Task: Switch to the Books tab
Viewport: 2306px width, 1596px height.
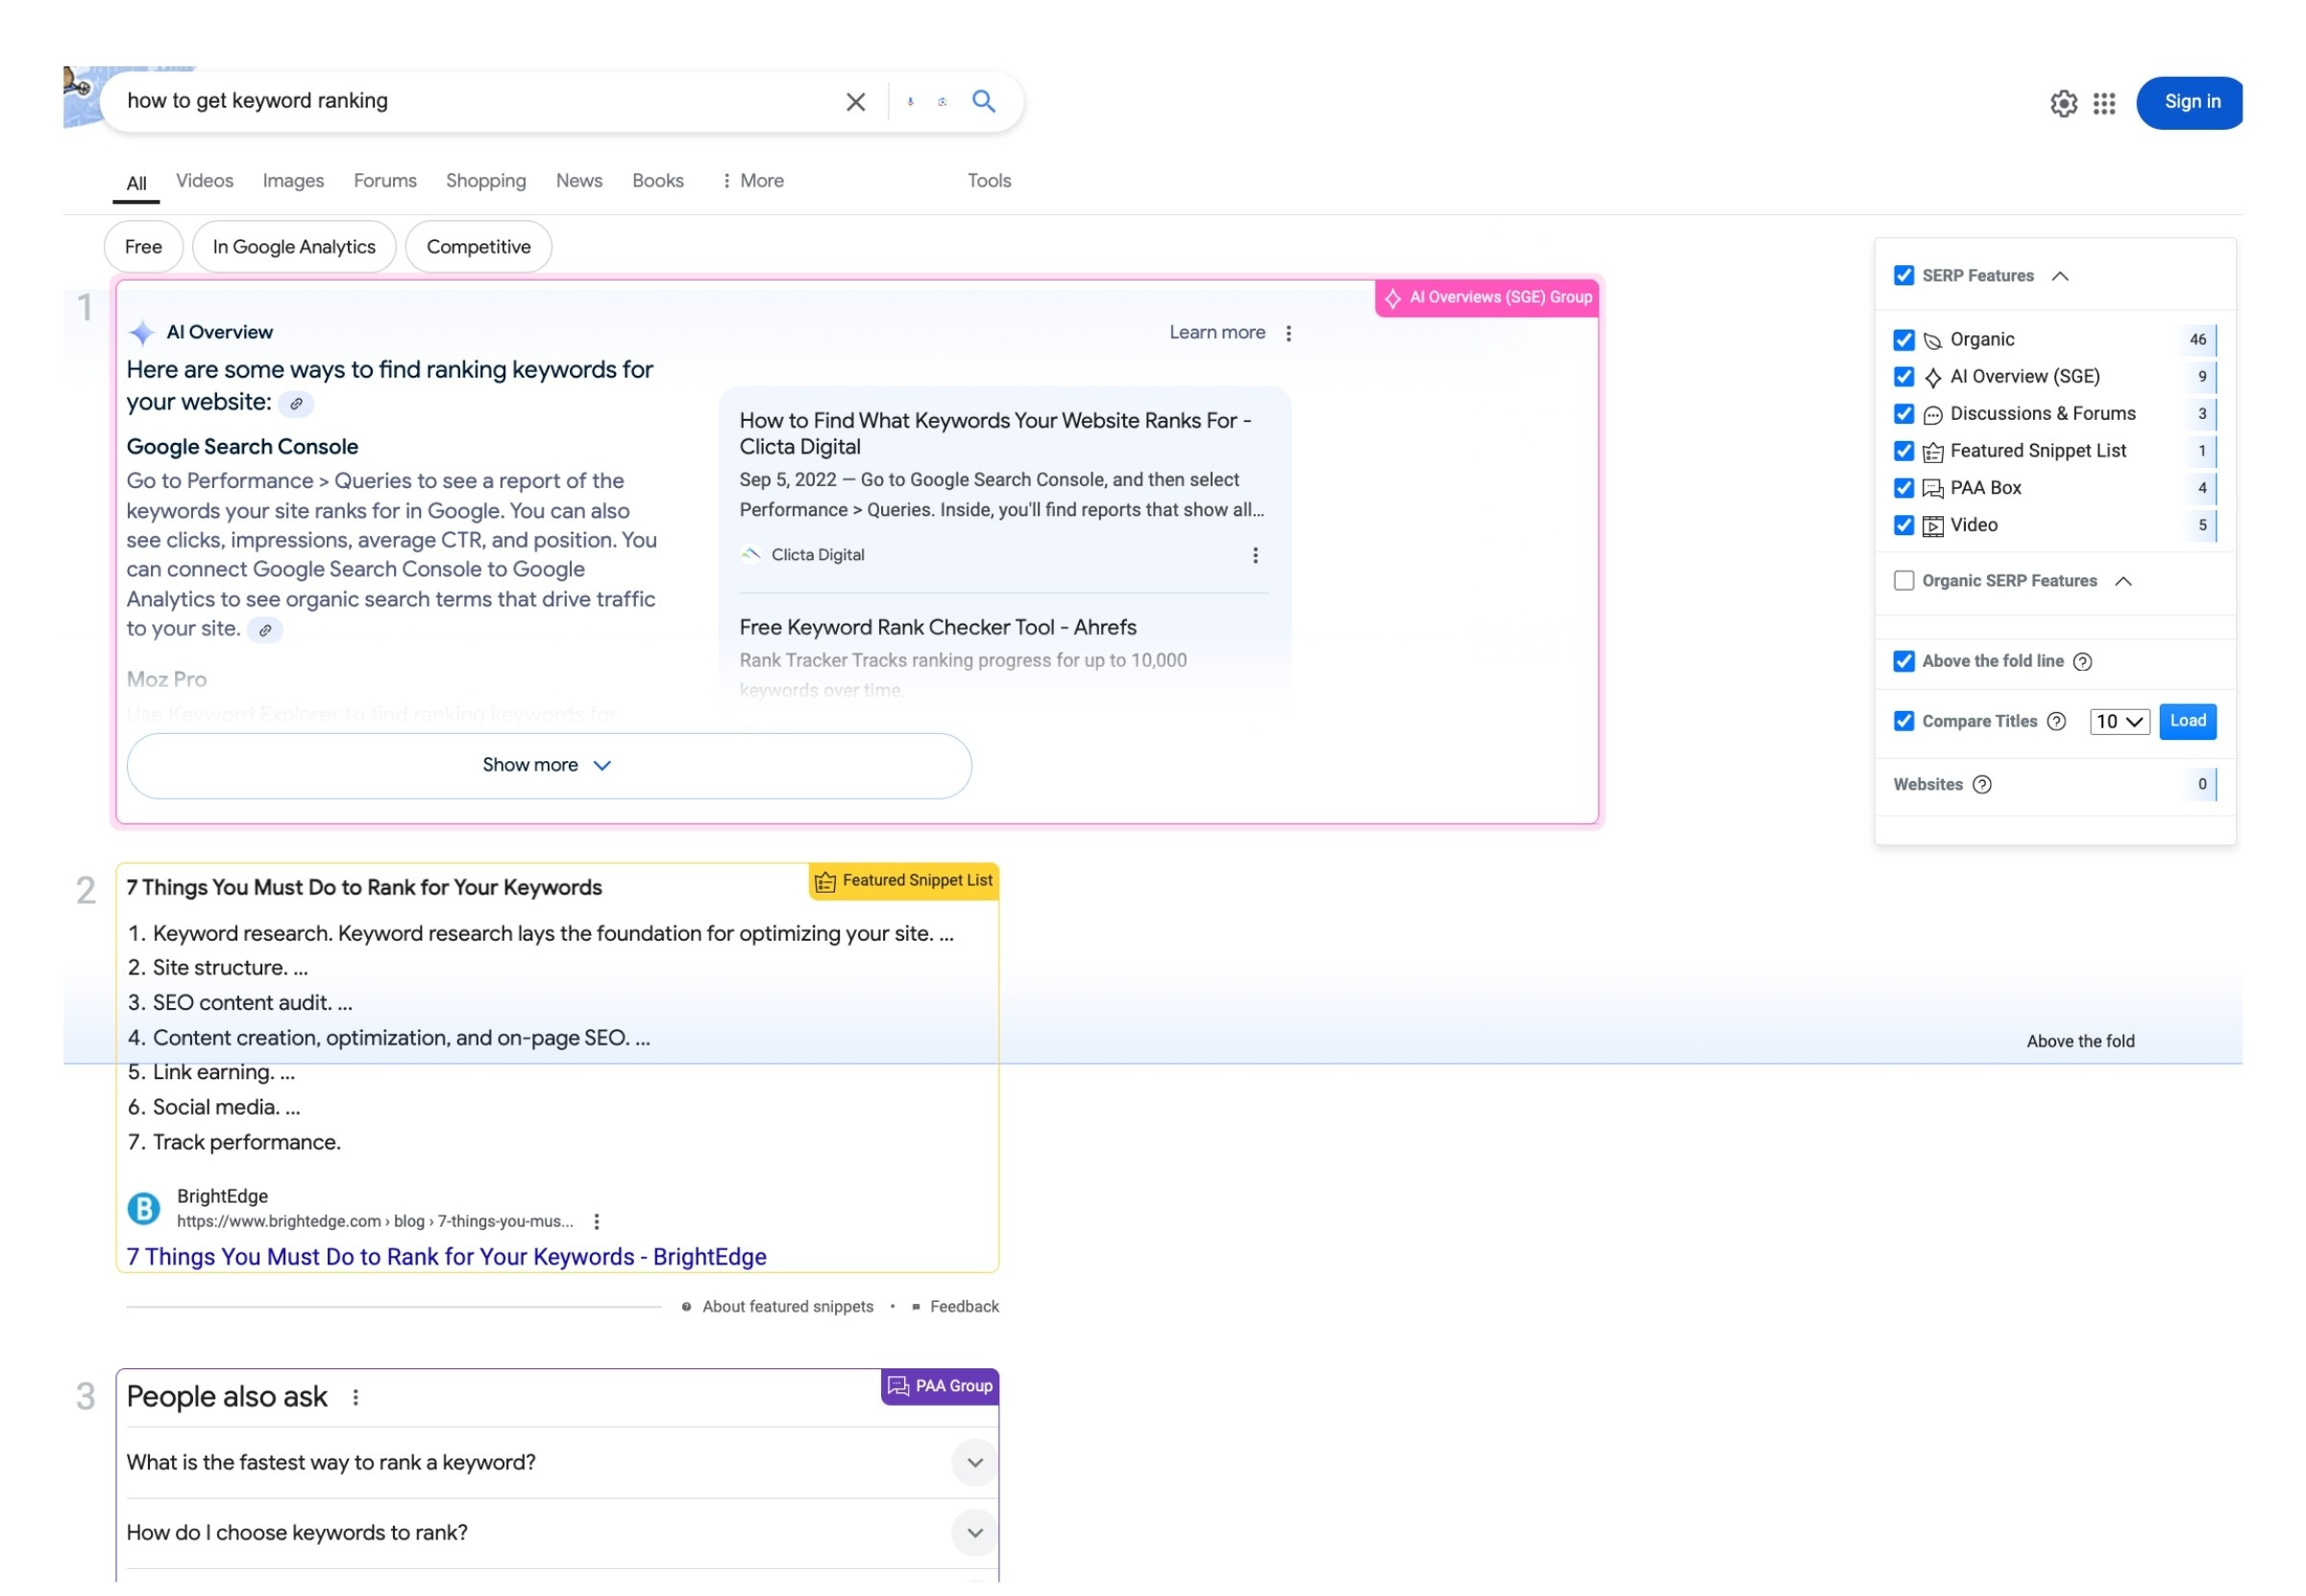Action: tap(658, 181)
